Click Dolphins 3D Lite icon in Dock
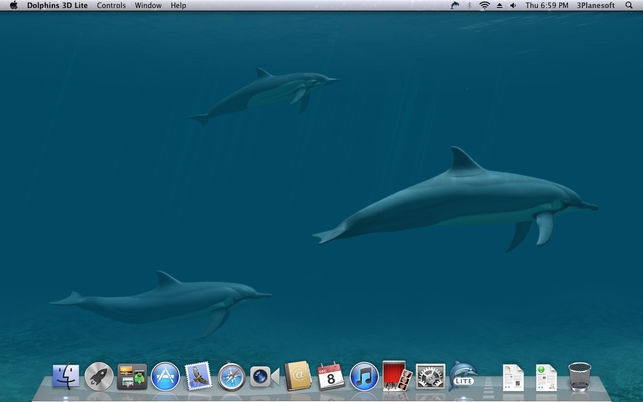 463,376
